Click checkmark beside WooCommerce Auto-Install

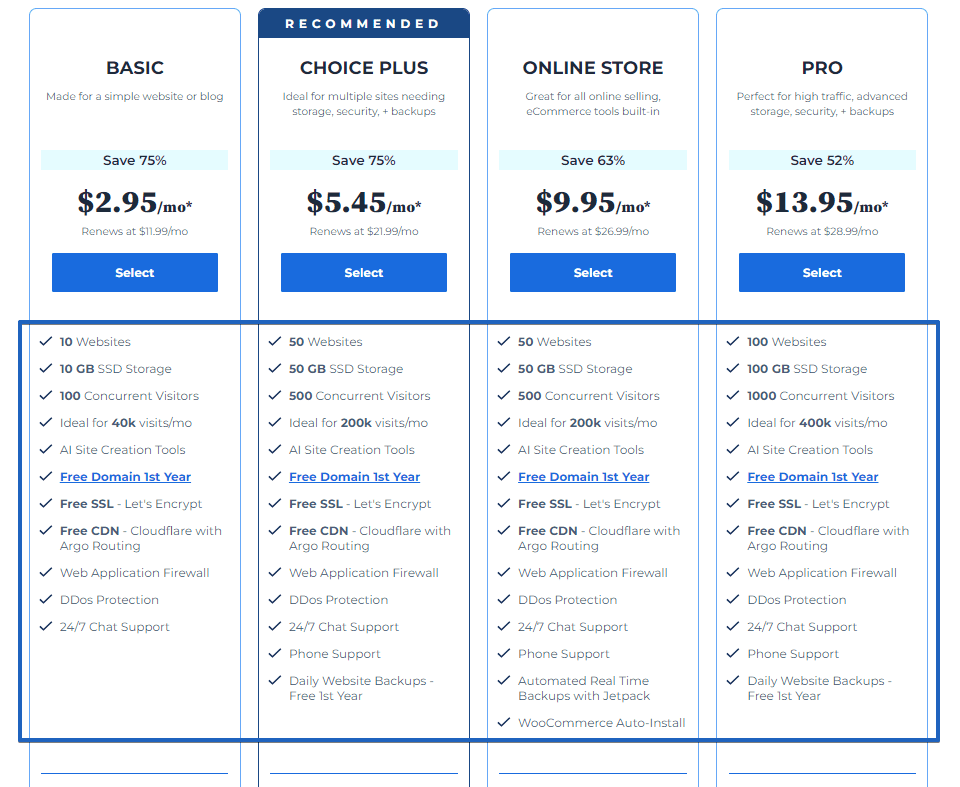(504, 722)
